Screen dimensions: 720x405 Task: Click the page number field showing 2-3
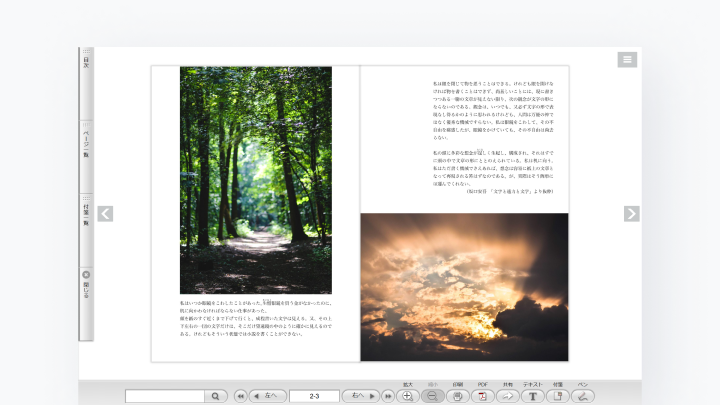[x=314, y=396]
